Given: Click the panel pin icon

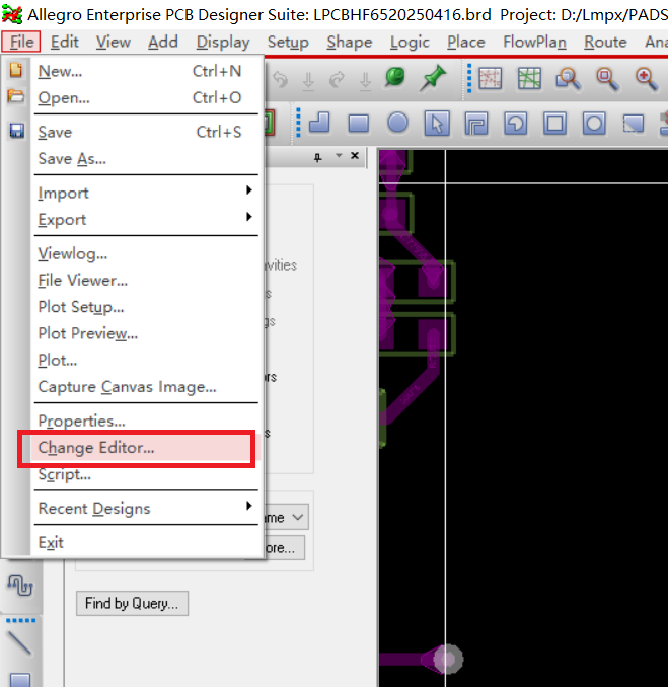Looking at the screenshot, I should tap(318, 157).
